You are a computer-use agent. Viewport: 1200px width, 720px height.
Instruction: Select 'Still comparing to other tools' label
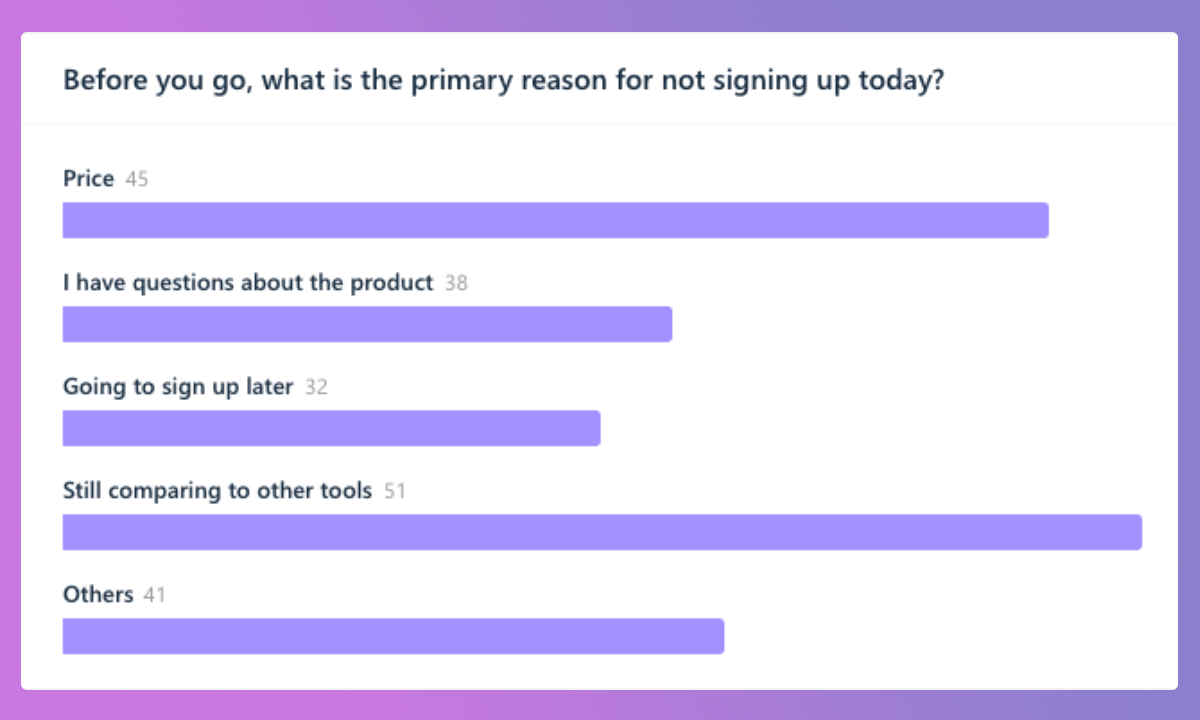217,491
